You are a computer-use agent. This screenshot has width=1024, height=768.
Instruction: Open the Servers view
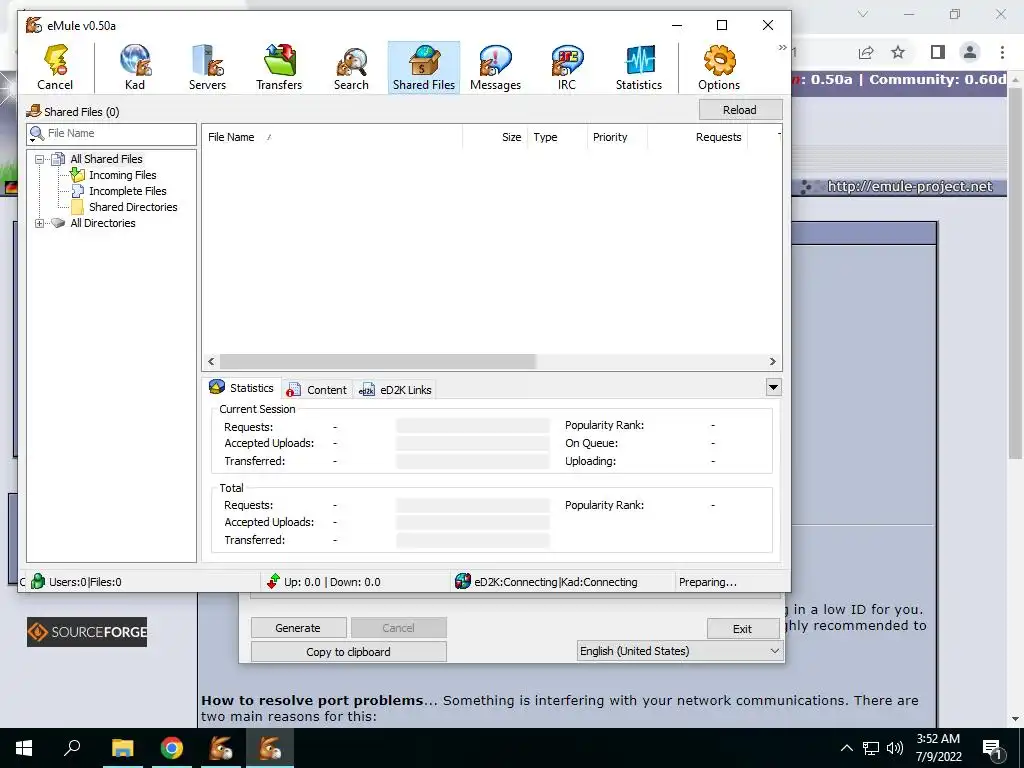(207, 67)
